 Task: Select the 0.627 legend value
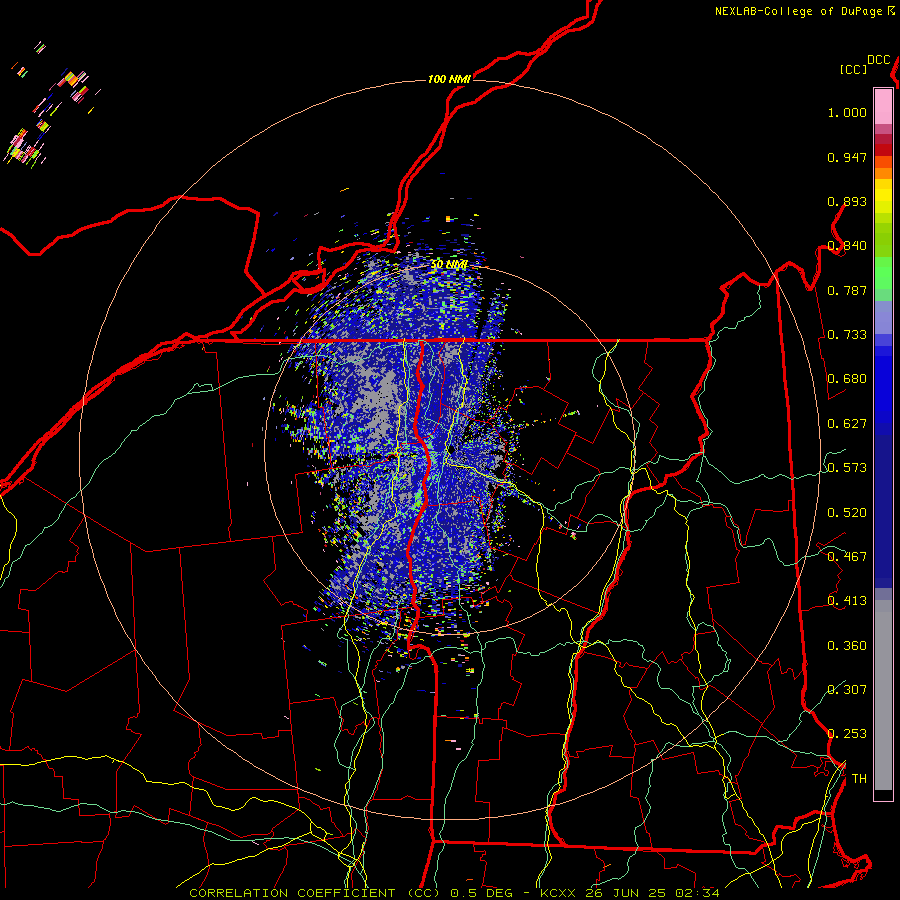click(x=847, y=424)
